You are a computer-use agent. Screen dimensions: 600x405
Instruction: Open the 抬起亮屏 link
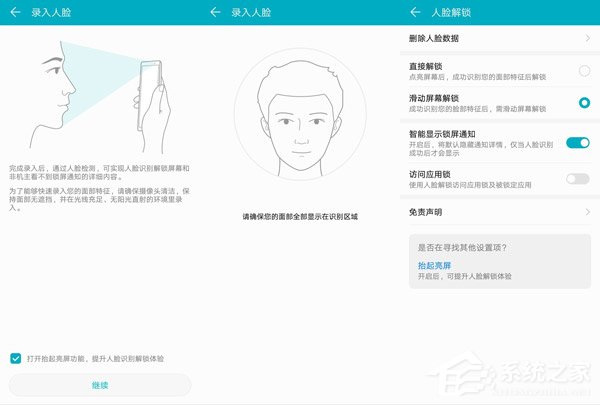(x=434, y=265)
